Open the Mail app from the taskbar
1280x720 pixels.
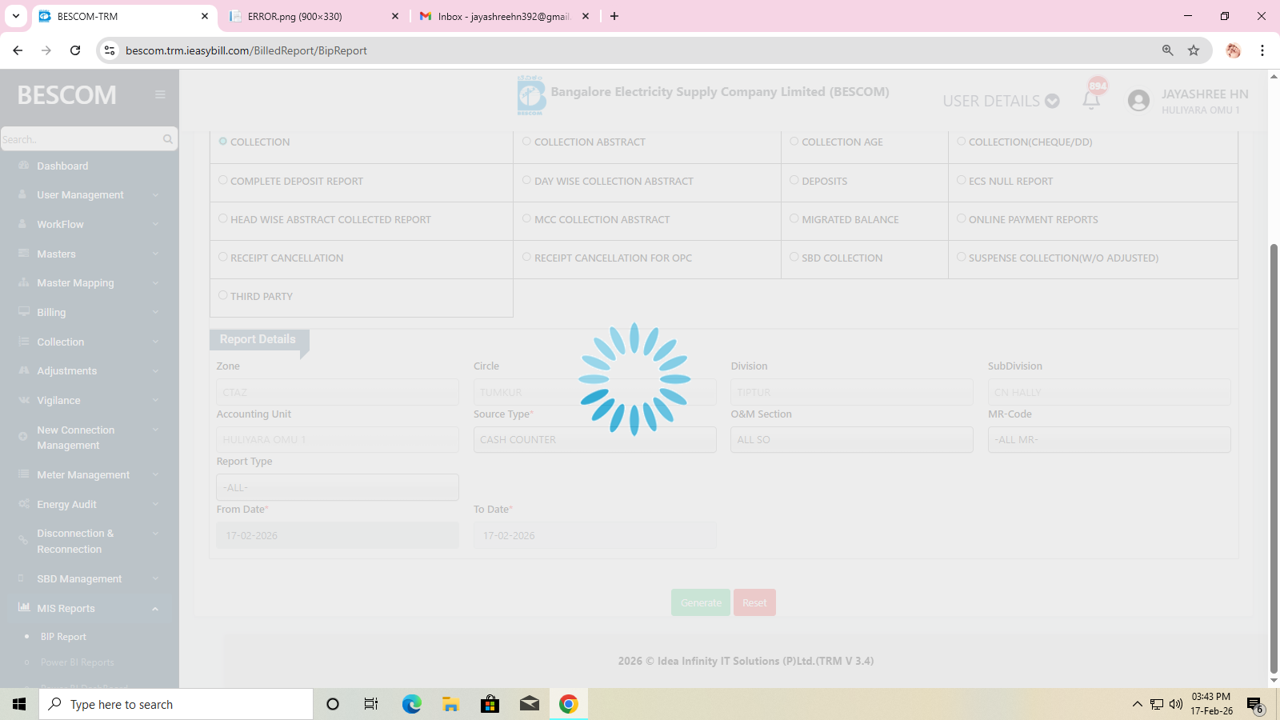point(529,704)
